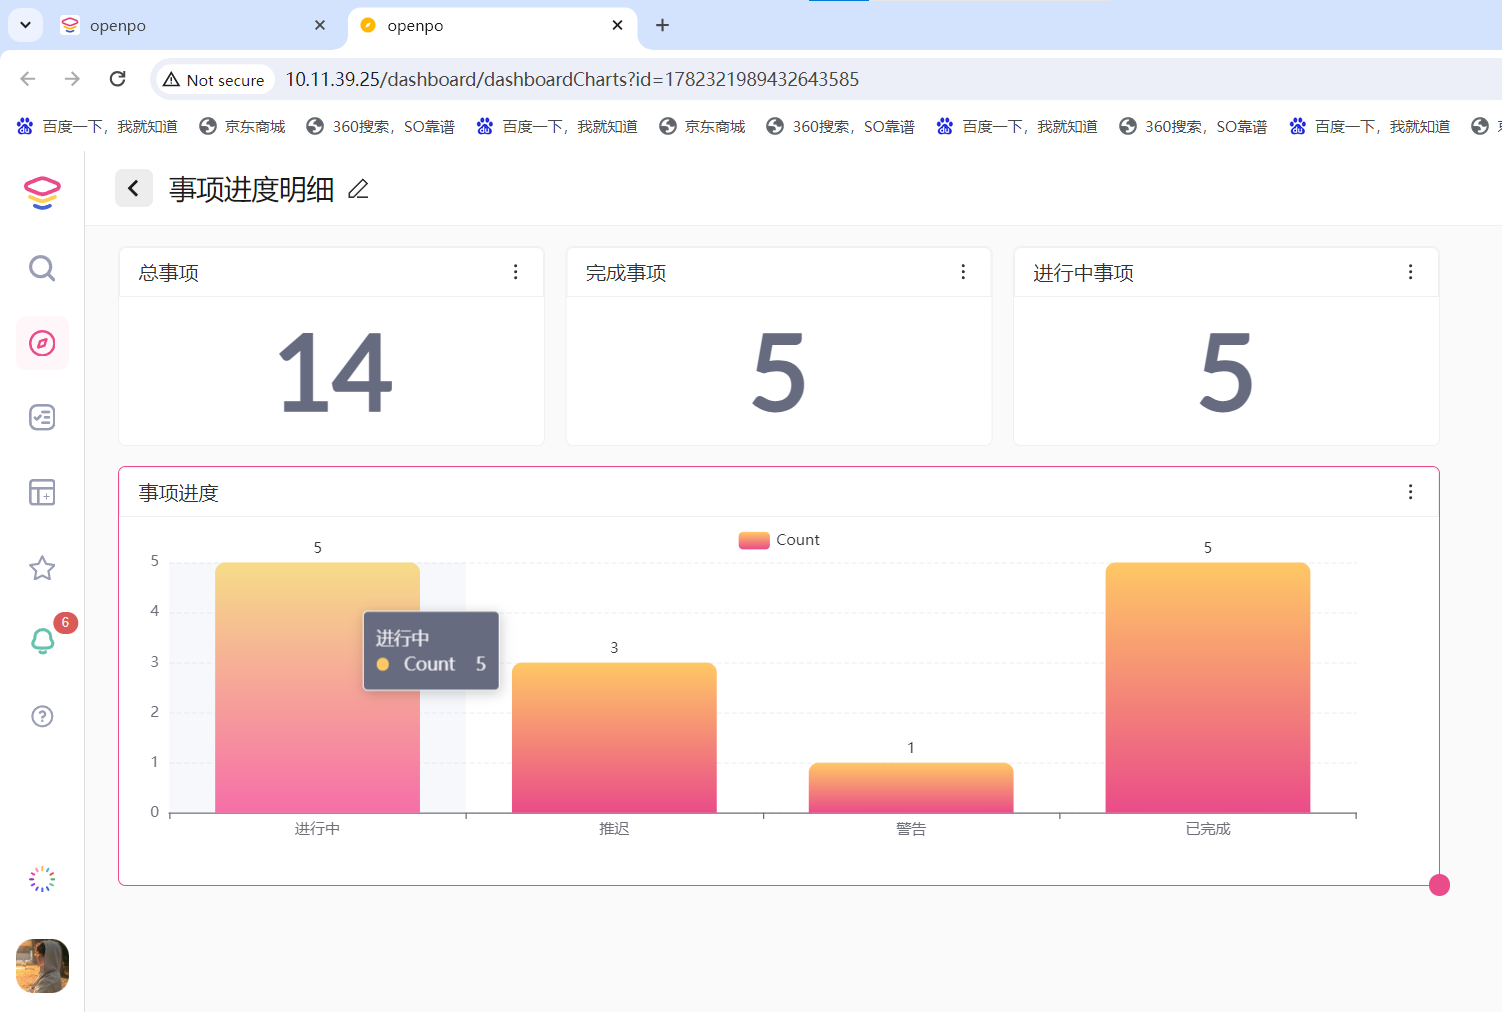This screenshot has height=1012, width=1502.
Task: Click the 警告 bar in chart
Action: (911, 788)
